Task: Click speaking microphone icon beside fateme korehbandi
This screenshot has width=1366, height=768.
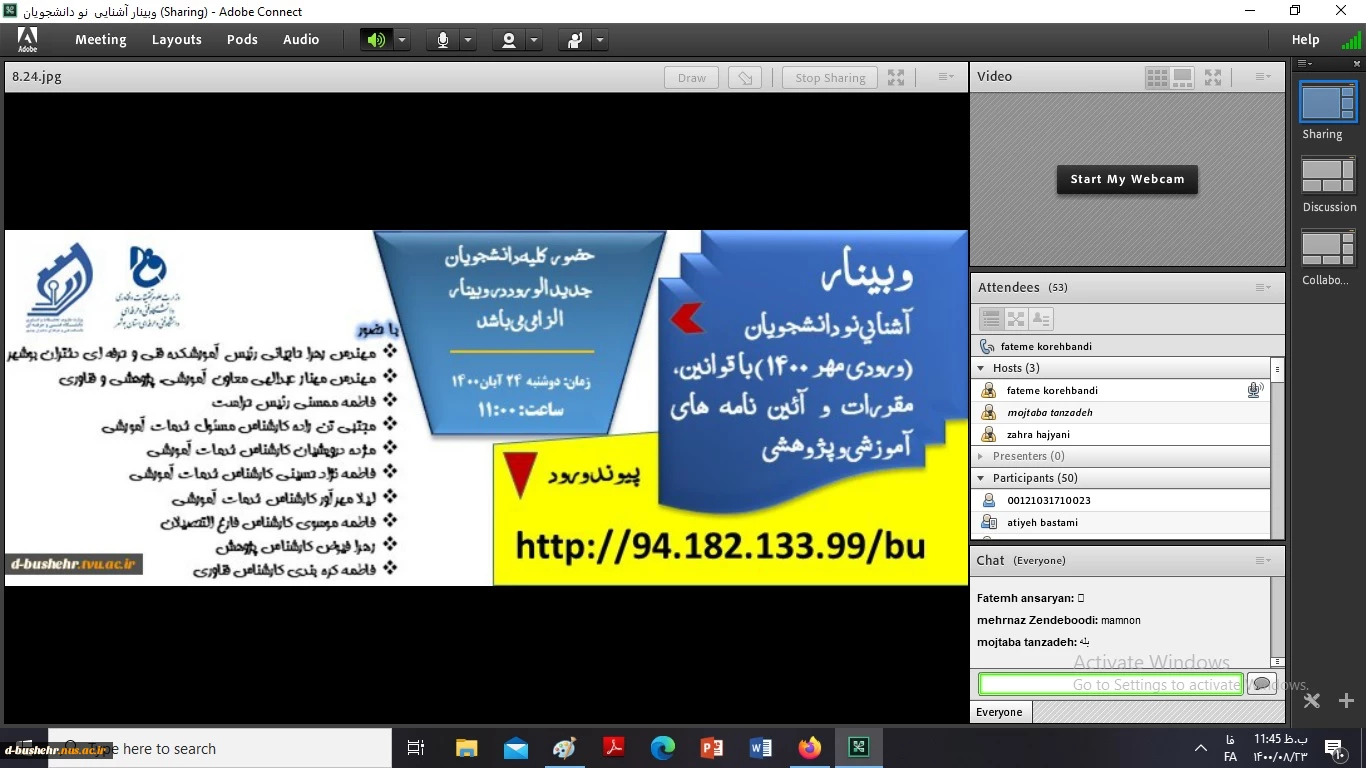Action: pyautogui.click(x=1255, y=390)
